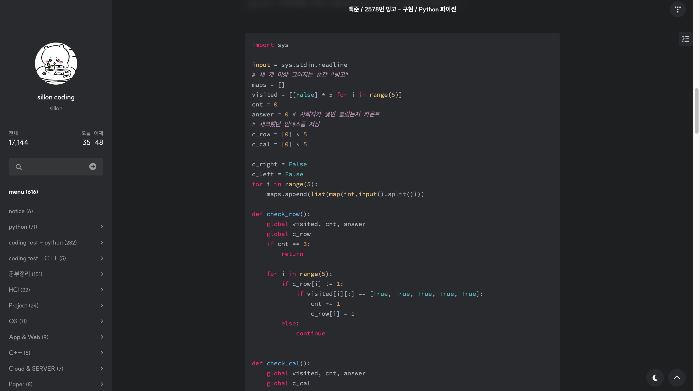The image size is (700, 391).
Task: Click the 'def check_row():' code line
Action: pyautogui.click(x=281, y=214)
